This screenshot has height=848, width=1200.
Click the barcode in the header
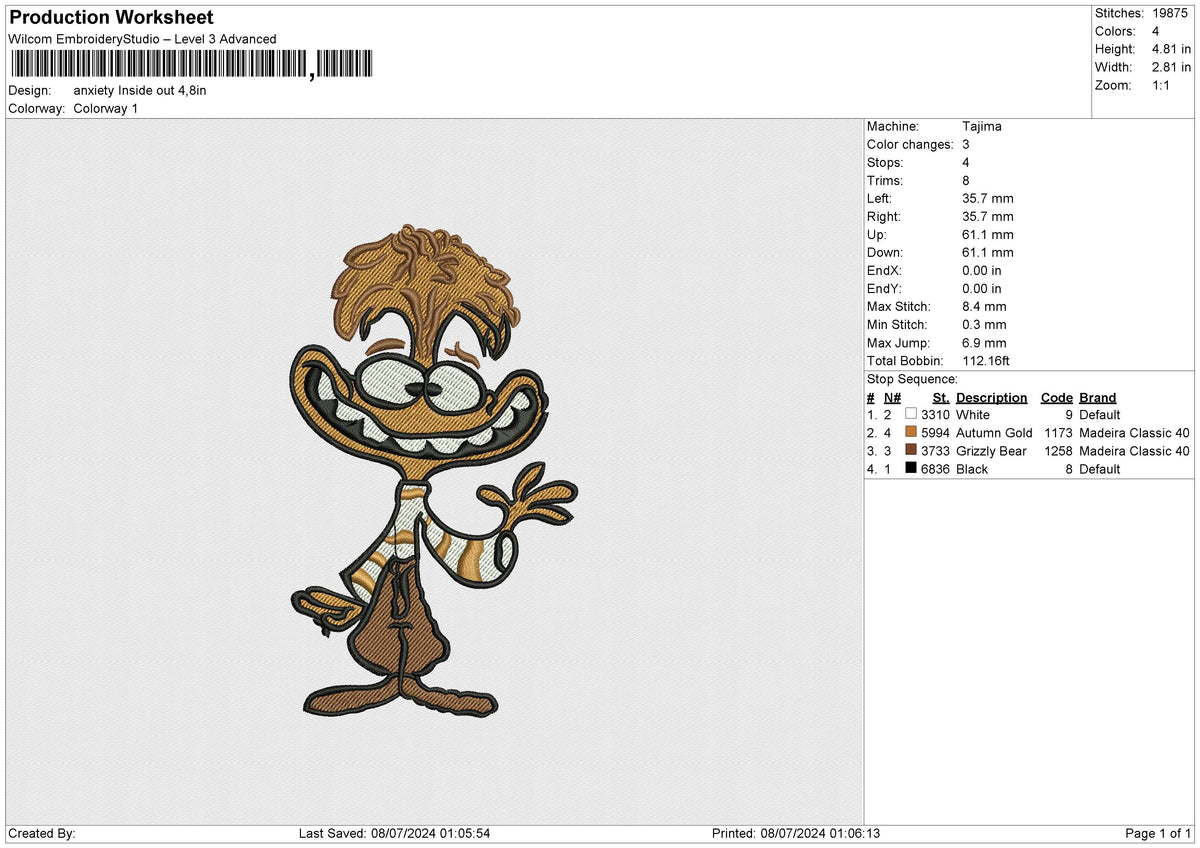coord(190,65)
